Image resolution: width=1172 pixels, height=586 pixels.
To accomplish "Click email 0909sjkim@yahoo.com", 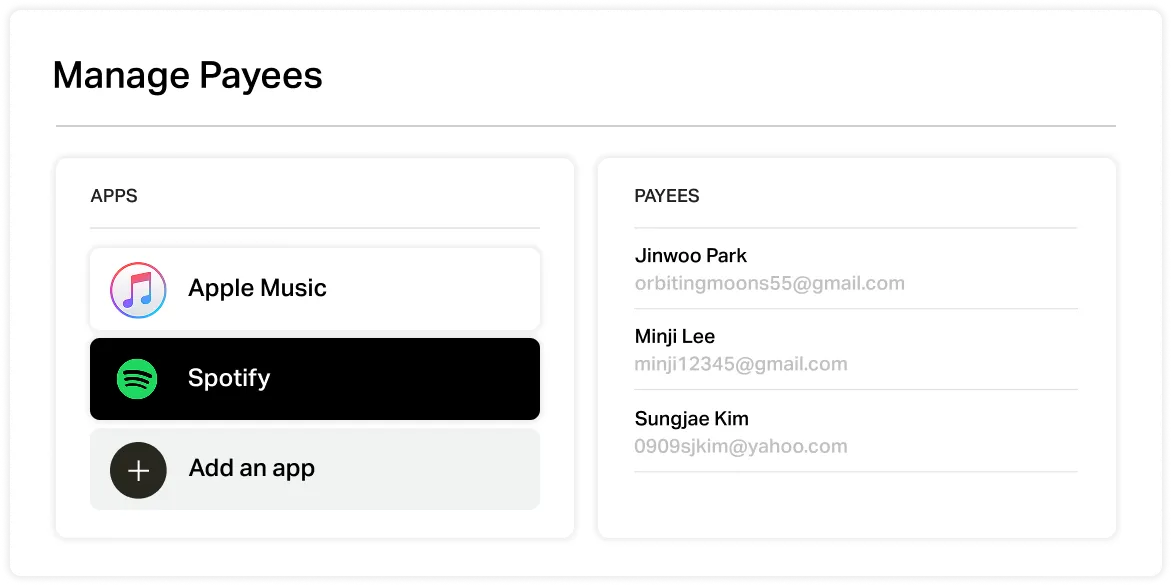I will [x=740, y=446].
